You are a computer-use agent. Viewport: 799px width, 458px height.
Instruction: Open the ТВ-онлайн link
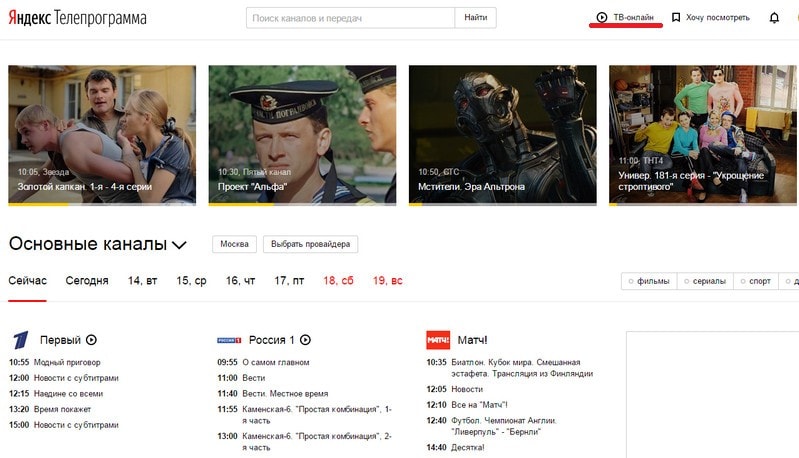click(633, 17)
